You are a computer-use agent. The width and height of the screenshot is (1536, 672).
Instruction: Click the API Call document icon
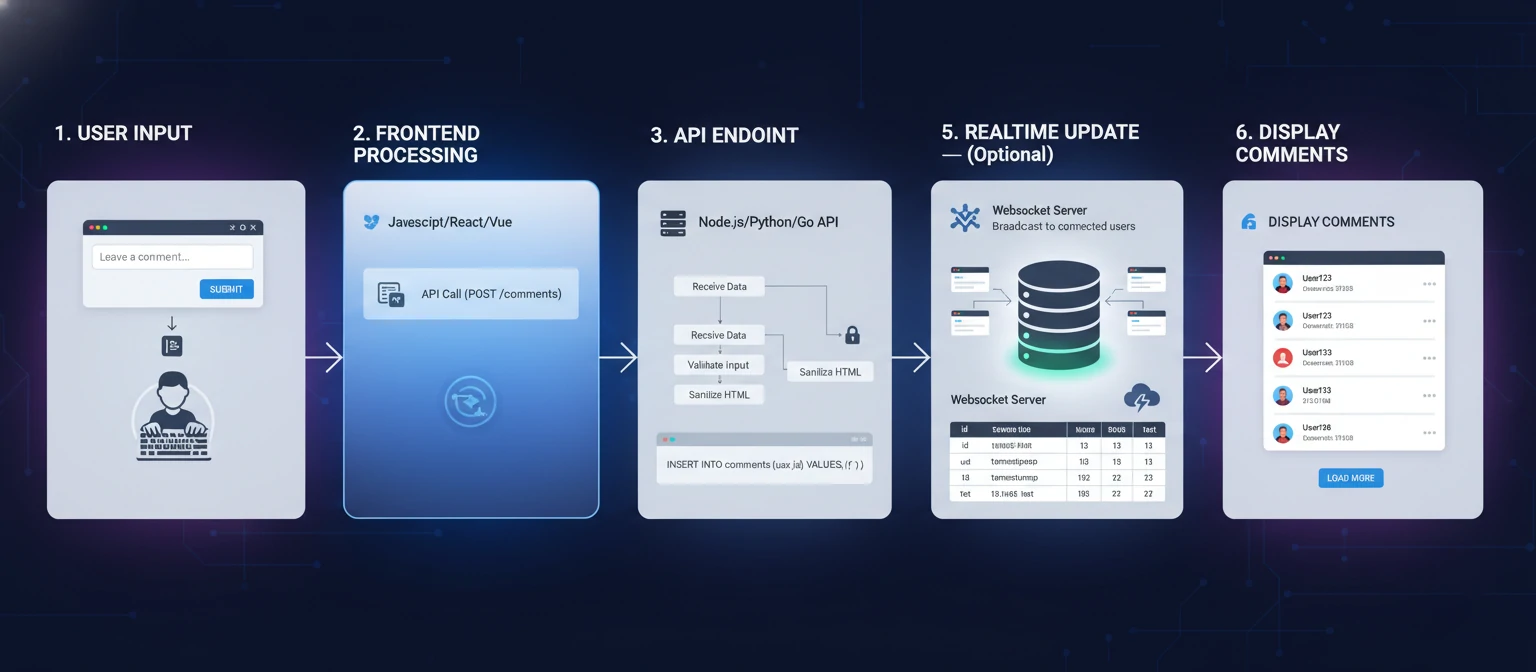tap(390, 294)
